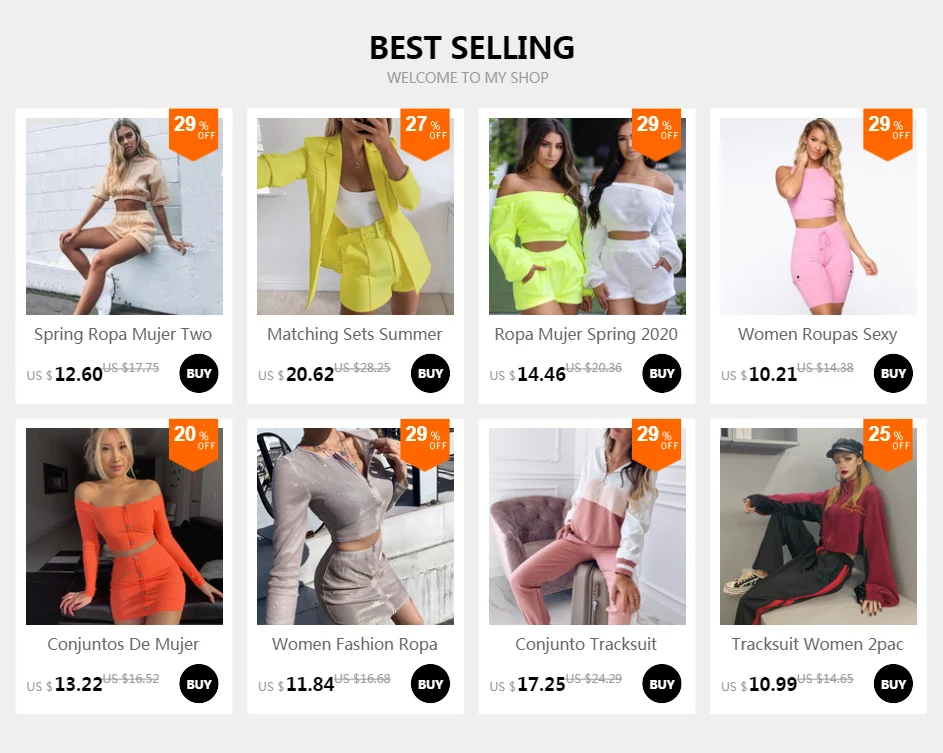Click BUY button for Spring Ropa Mujer Two
943x753 pixels.
[198, 373]
